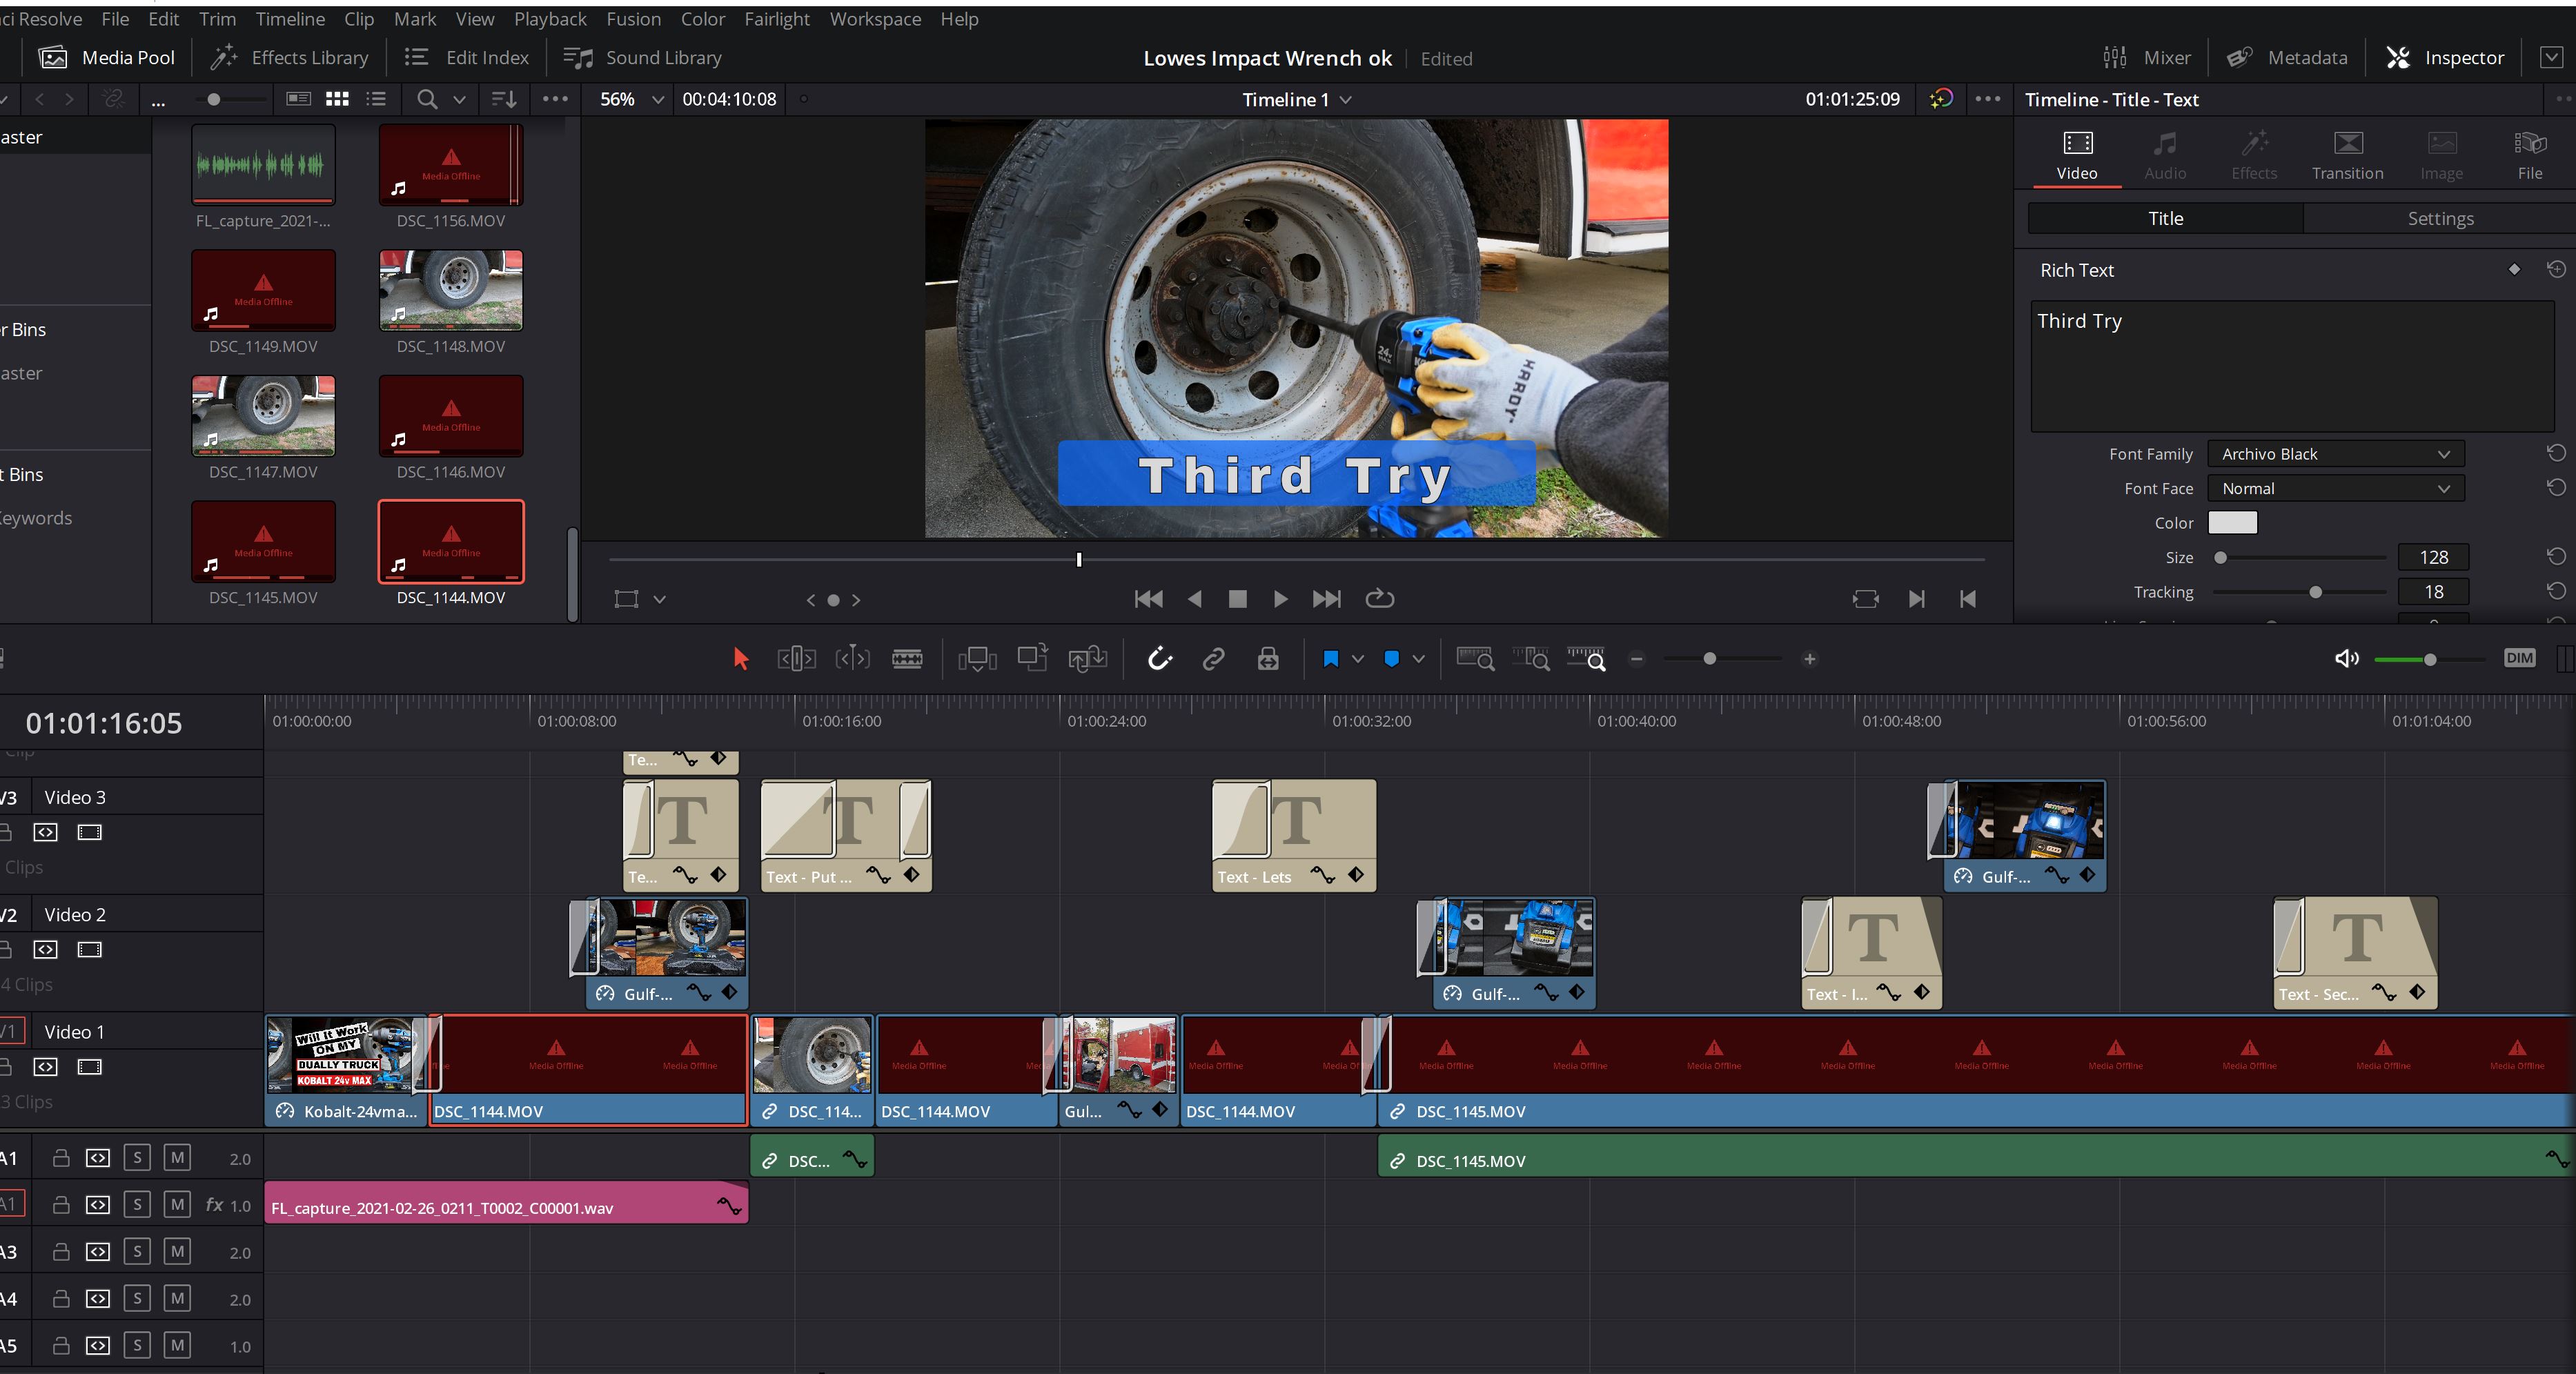
Task: Open the Media Pool panel
Action: (x=107, y=58)
